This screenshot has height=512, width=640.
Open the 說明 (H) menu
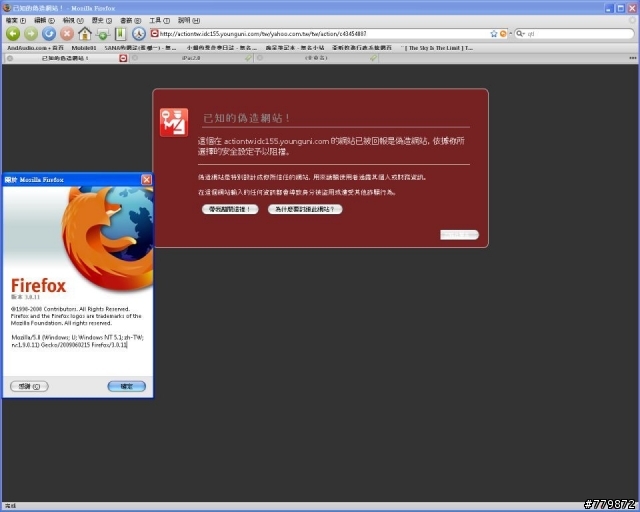[x=189, y=20]
